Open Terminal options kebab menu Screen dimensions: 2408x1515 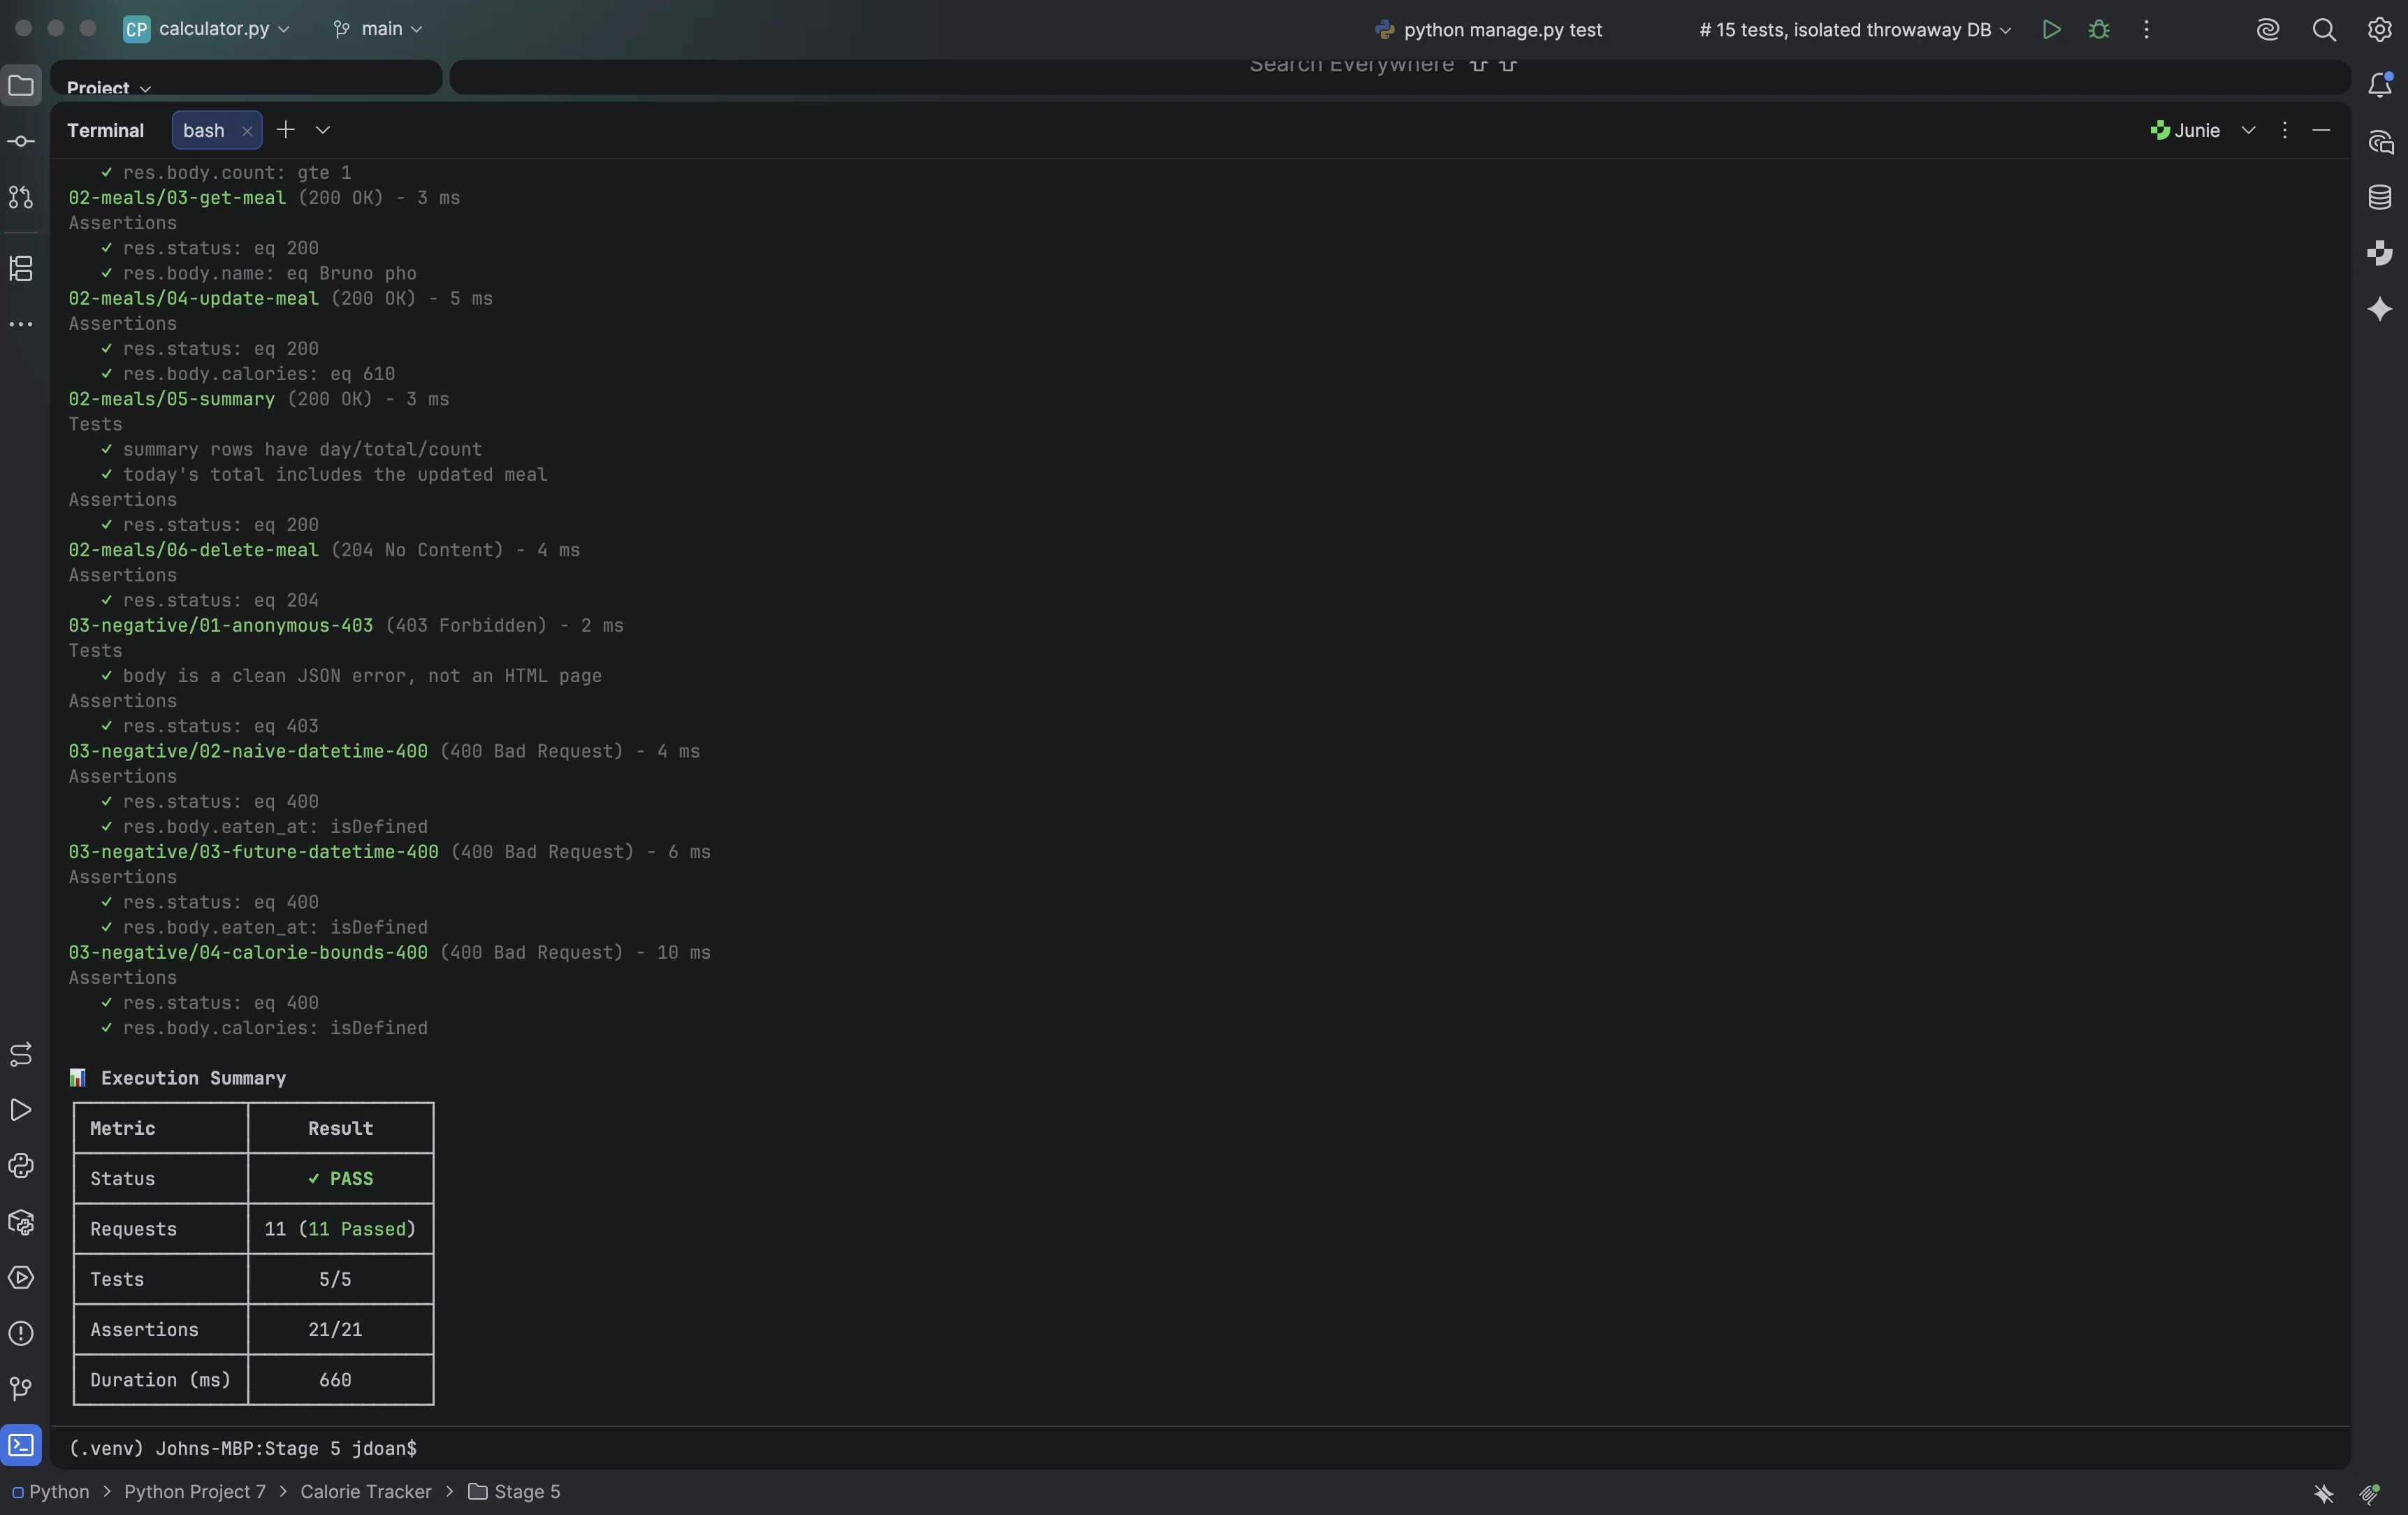2284,130
